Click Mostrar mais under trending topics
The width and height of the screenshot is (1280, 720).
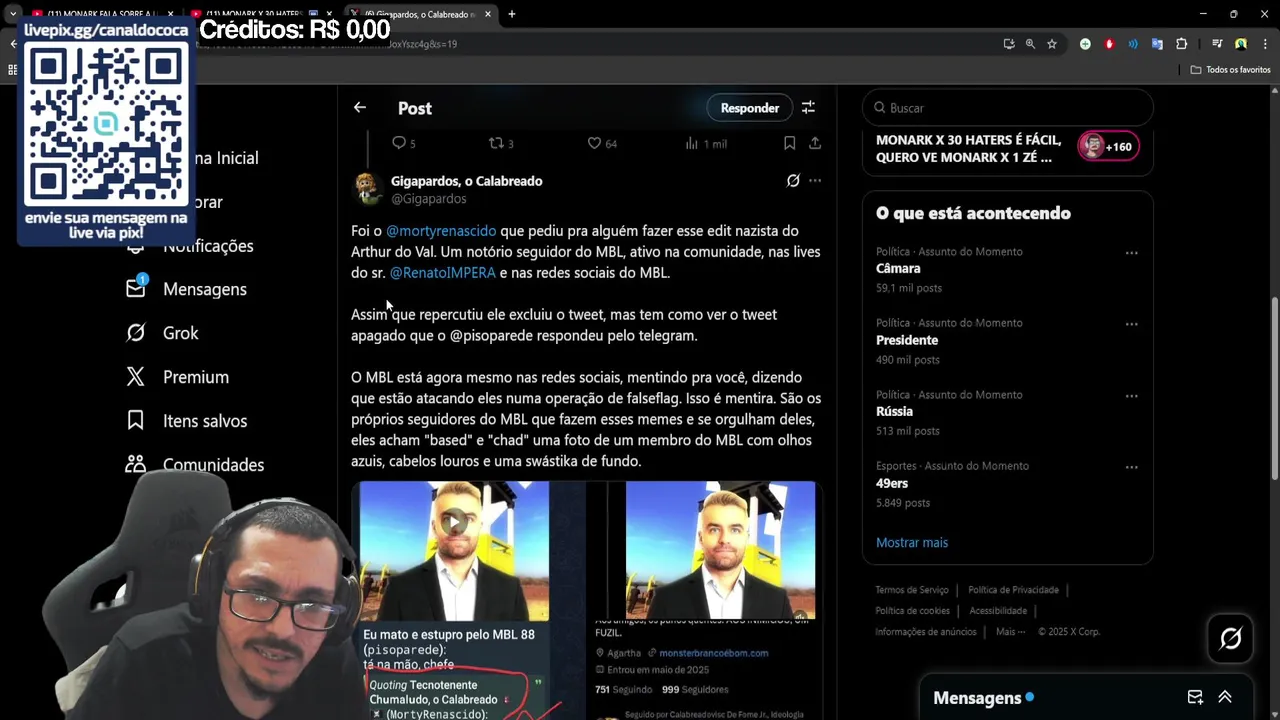912,542
